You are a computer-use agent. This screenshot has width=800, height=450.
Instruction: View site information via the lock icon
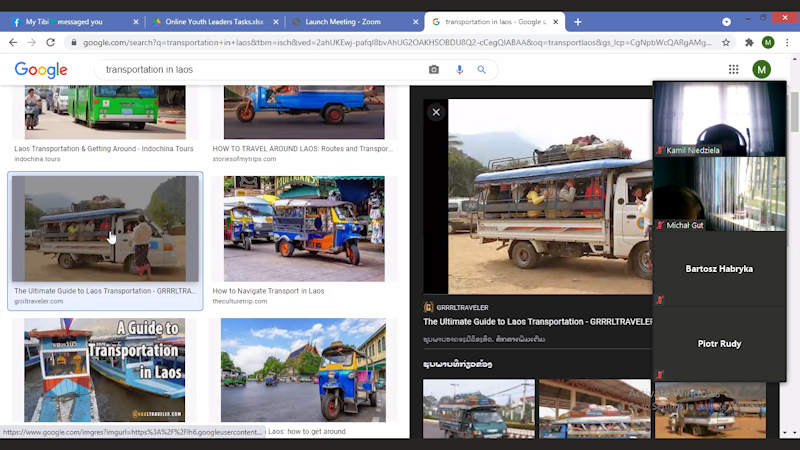pyautogui.click(x=74, y=43)
